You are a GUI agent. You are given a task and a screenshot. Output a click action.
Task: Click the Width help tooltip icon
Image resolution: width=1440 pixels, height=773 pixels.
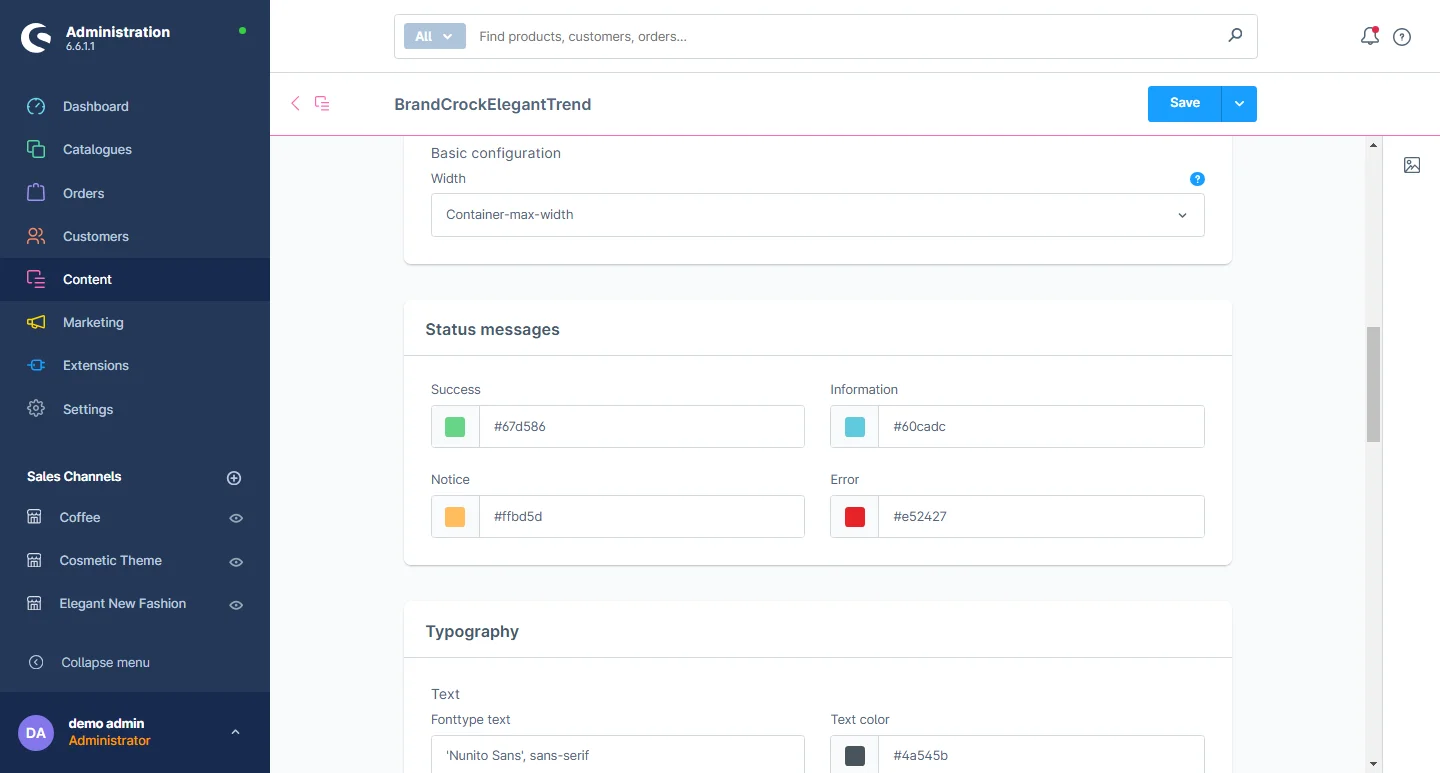(x=1197, y=179)
